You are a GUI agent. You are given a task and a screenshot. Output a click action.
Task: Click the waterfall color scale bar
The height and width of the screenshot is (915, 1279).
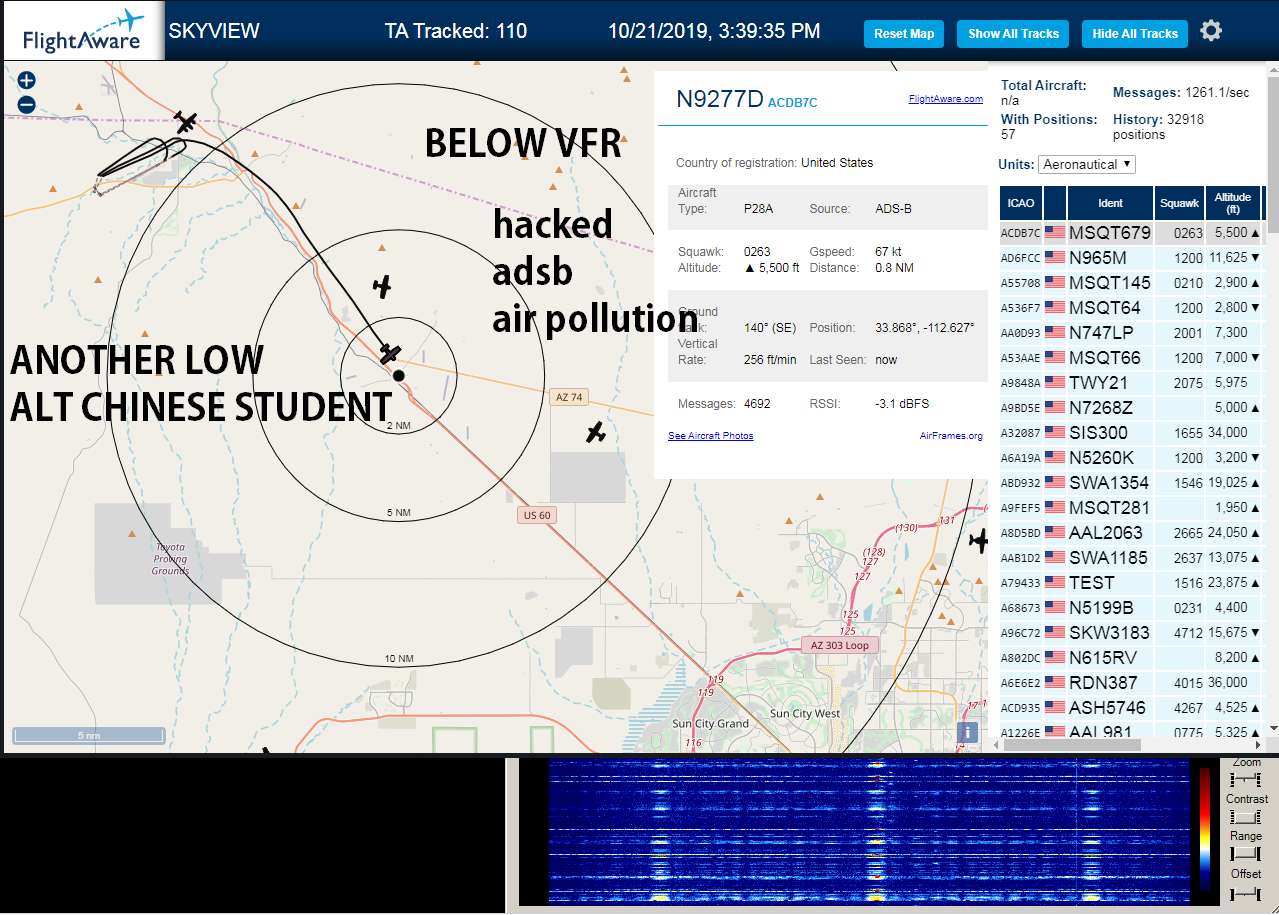1205,831
